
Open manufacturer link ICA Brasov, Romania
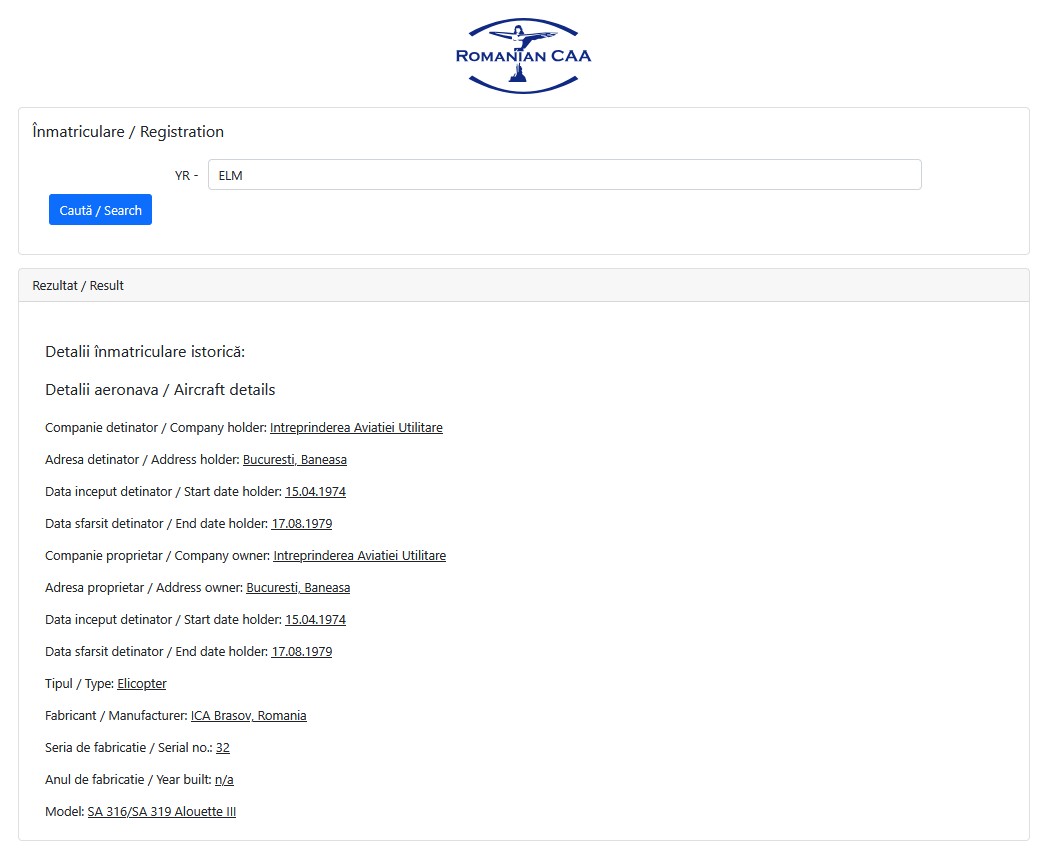pyautogui.click(x=248, y=716)
